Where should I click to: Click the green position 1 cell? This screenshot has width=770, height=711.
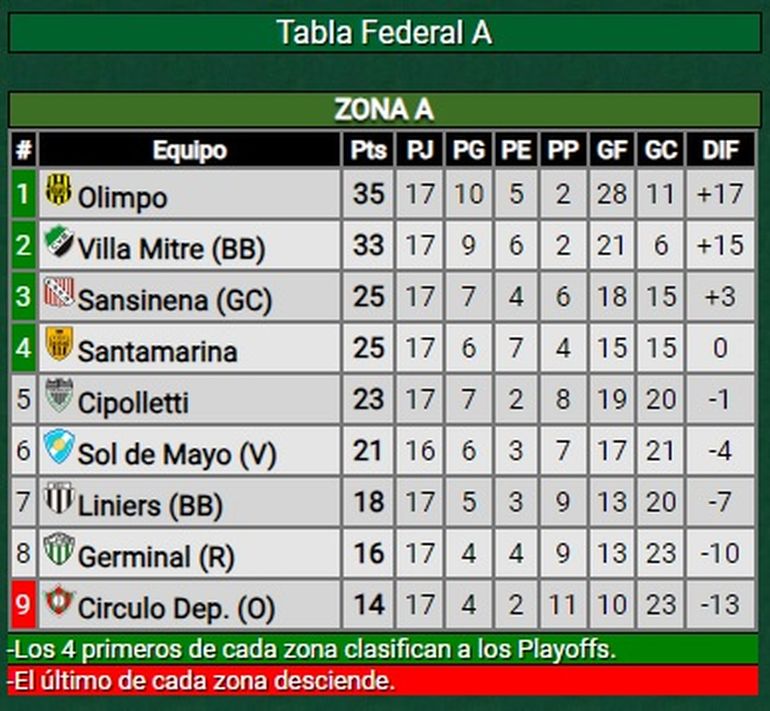pos(22,194)
